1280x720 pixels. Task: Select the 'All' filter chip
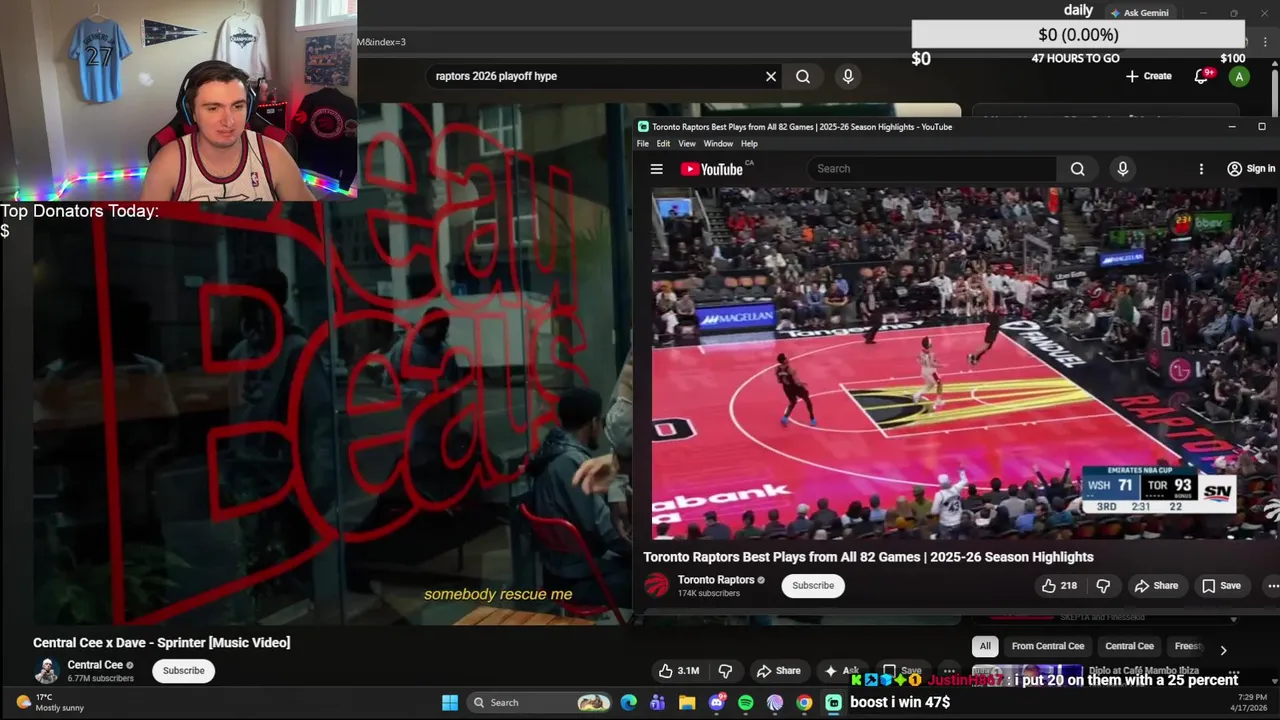985,646
